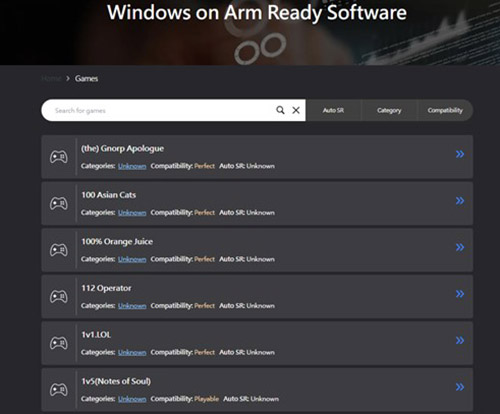The image size is (500, 414).
Task: Follow Unknown category link for 100% Orange Juice
Action: 132,259
